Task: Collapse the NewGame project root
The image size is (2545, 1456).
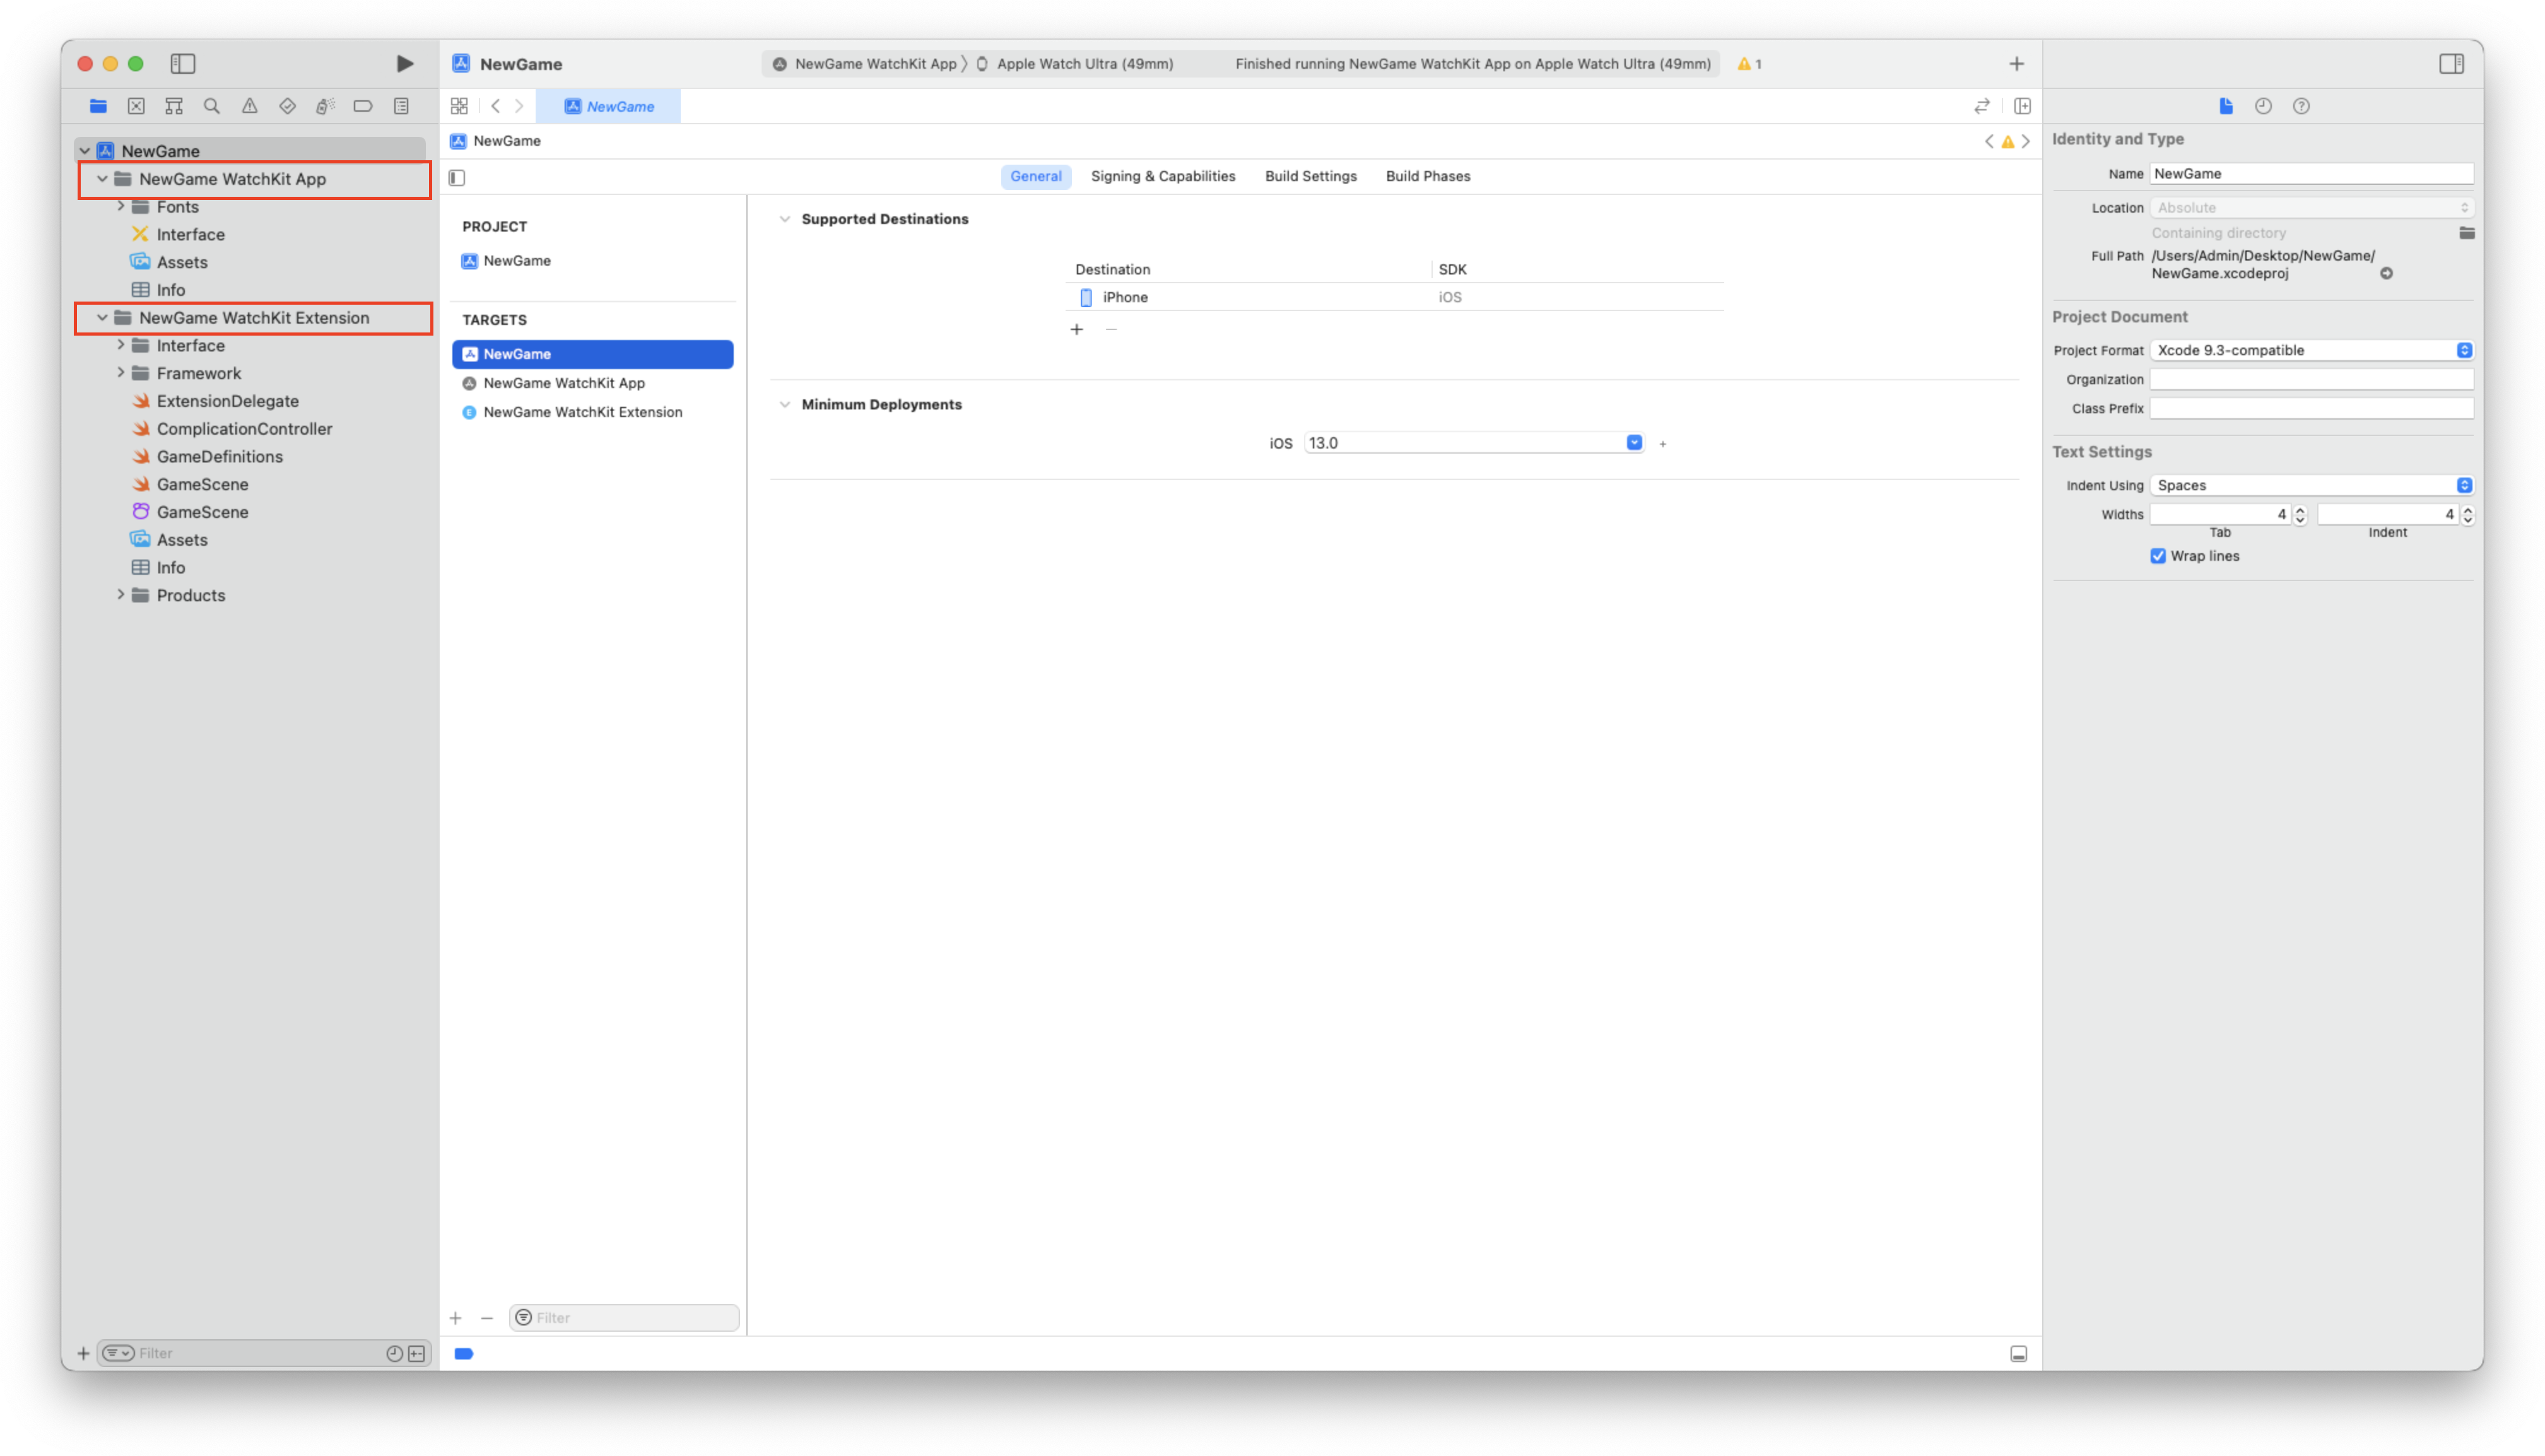Action: coord(85,151)
